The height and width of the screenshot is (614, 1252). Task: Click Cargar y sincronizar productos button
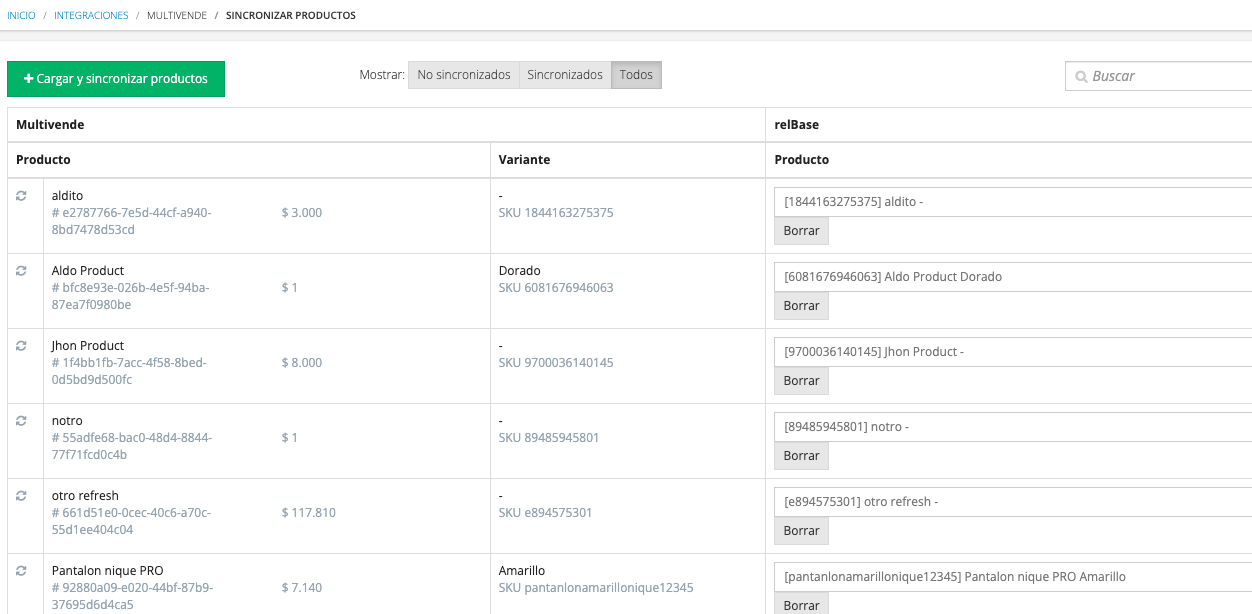click(x=116, y=79)
